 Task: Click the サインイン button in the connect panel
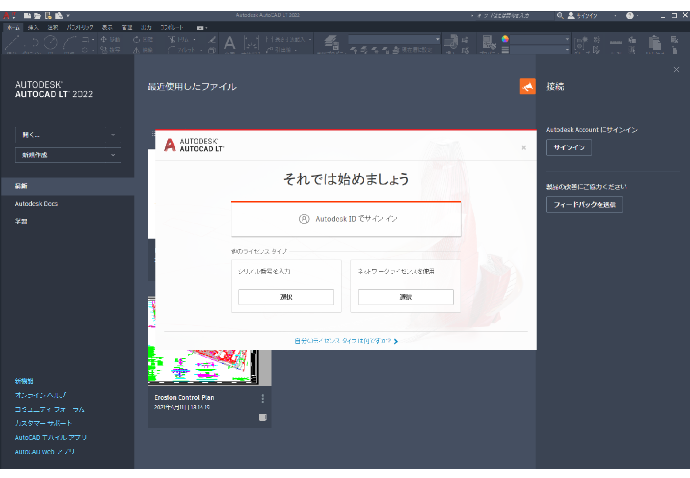(569, 147)
